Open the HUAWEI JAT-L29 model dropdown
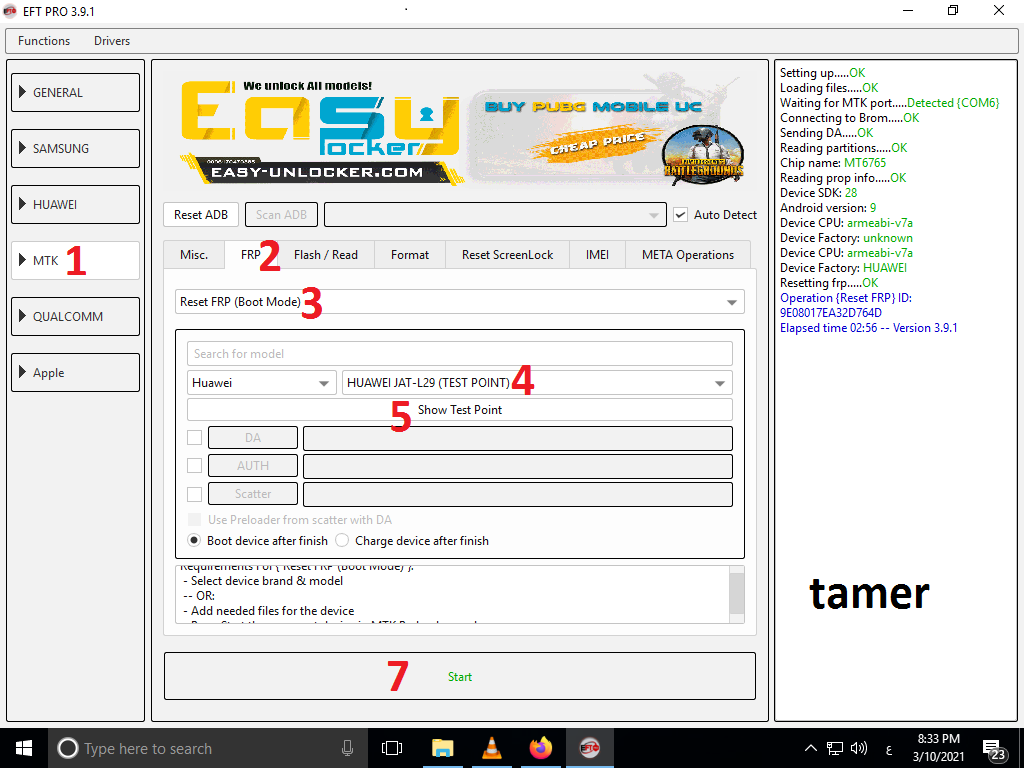Image resolution: width=1024 pixels, height=768 pixels. coord(537,383)
